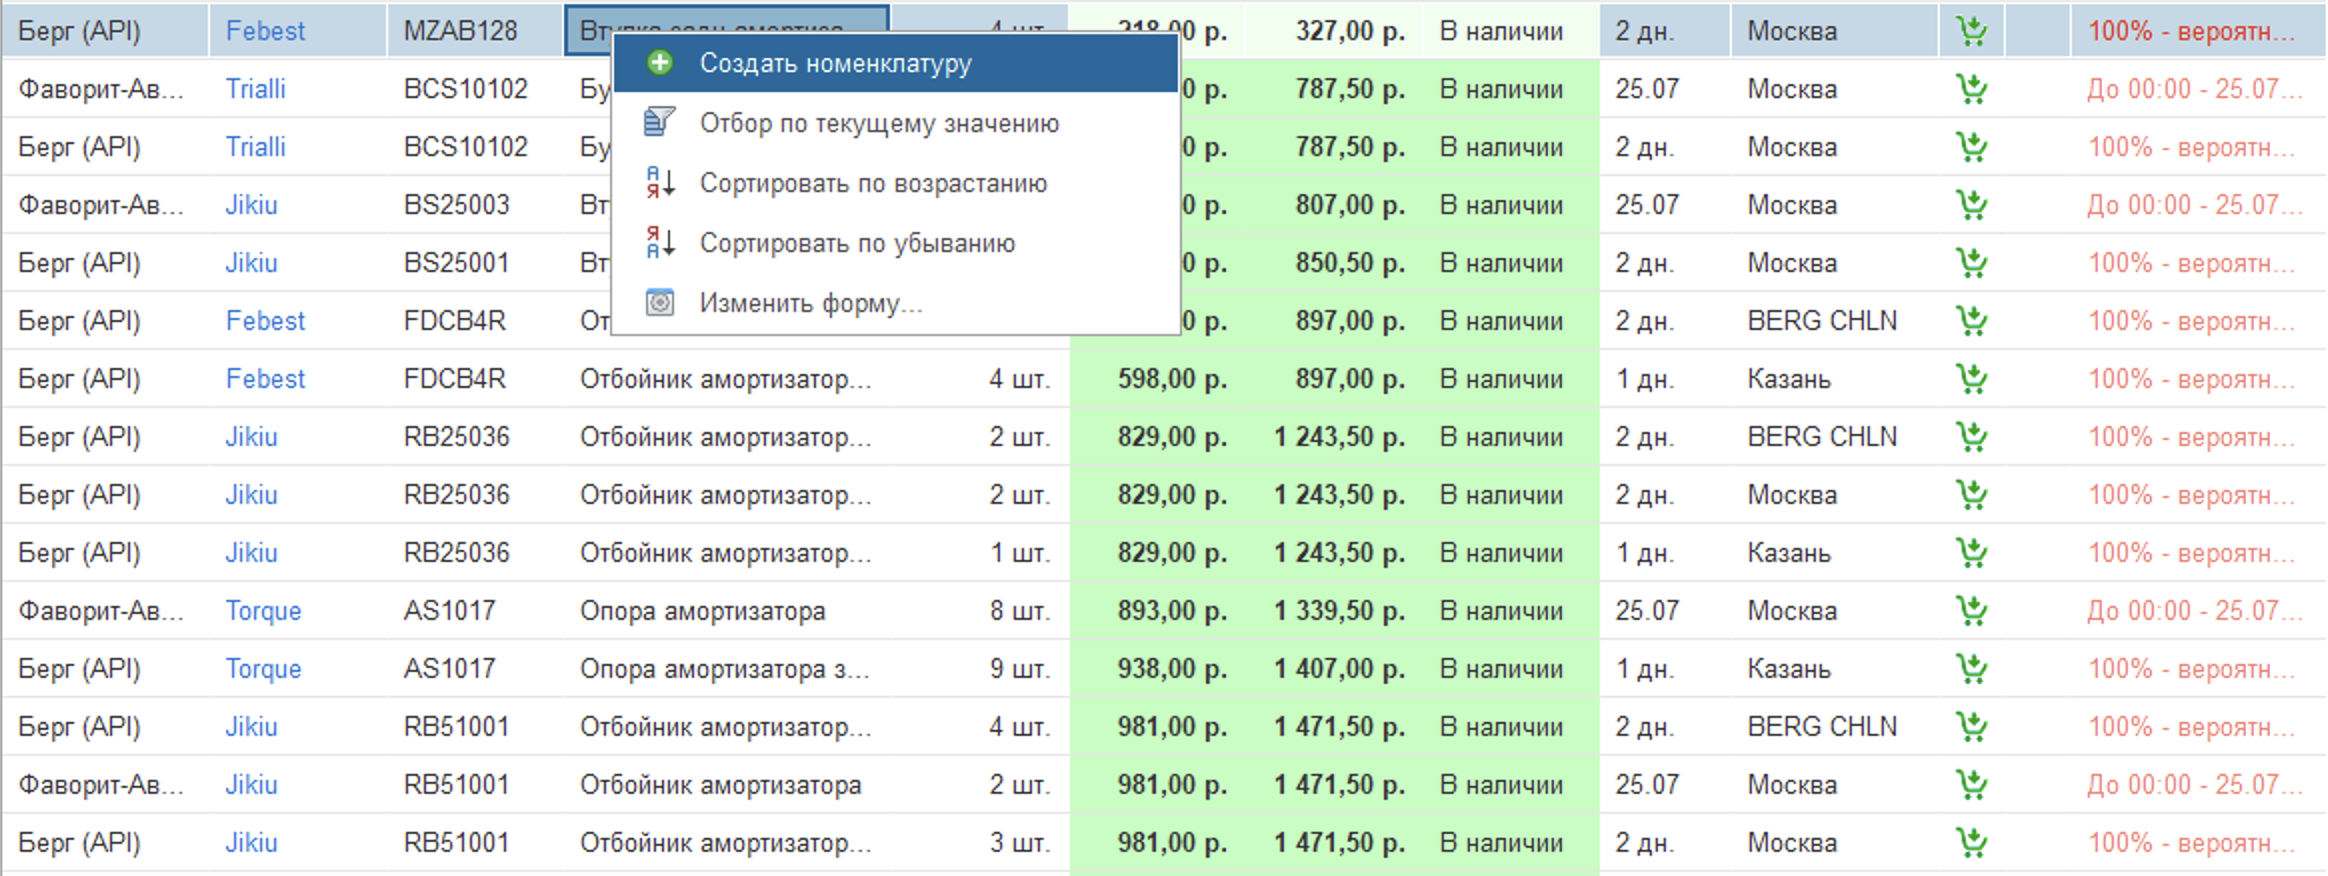
Task: Add Febest MZAB128 row to cart
Action: [x=1971, y=31]
